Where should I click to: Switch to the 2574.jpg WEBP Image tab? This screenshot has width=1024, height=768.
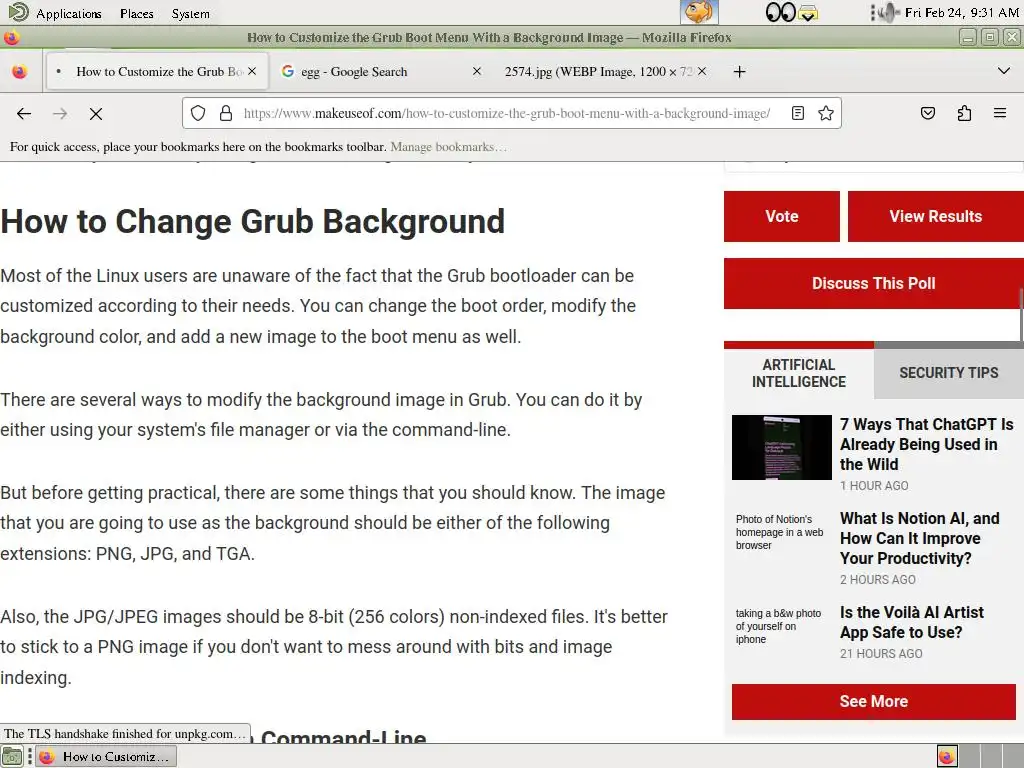pos(604,72)
